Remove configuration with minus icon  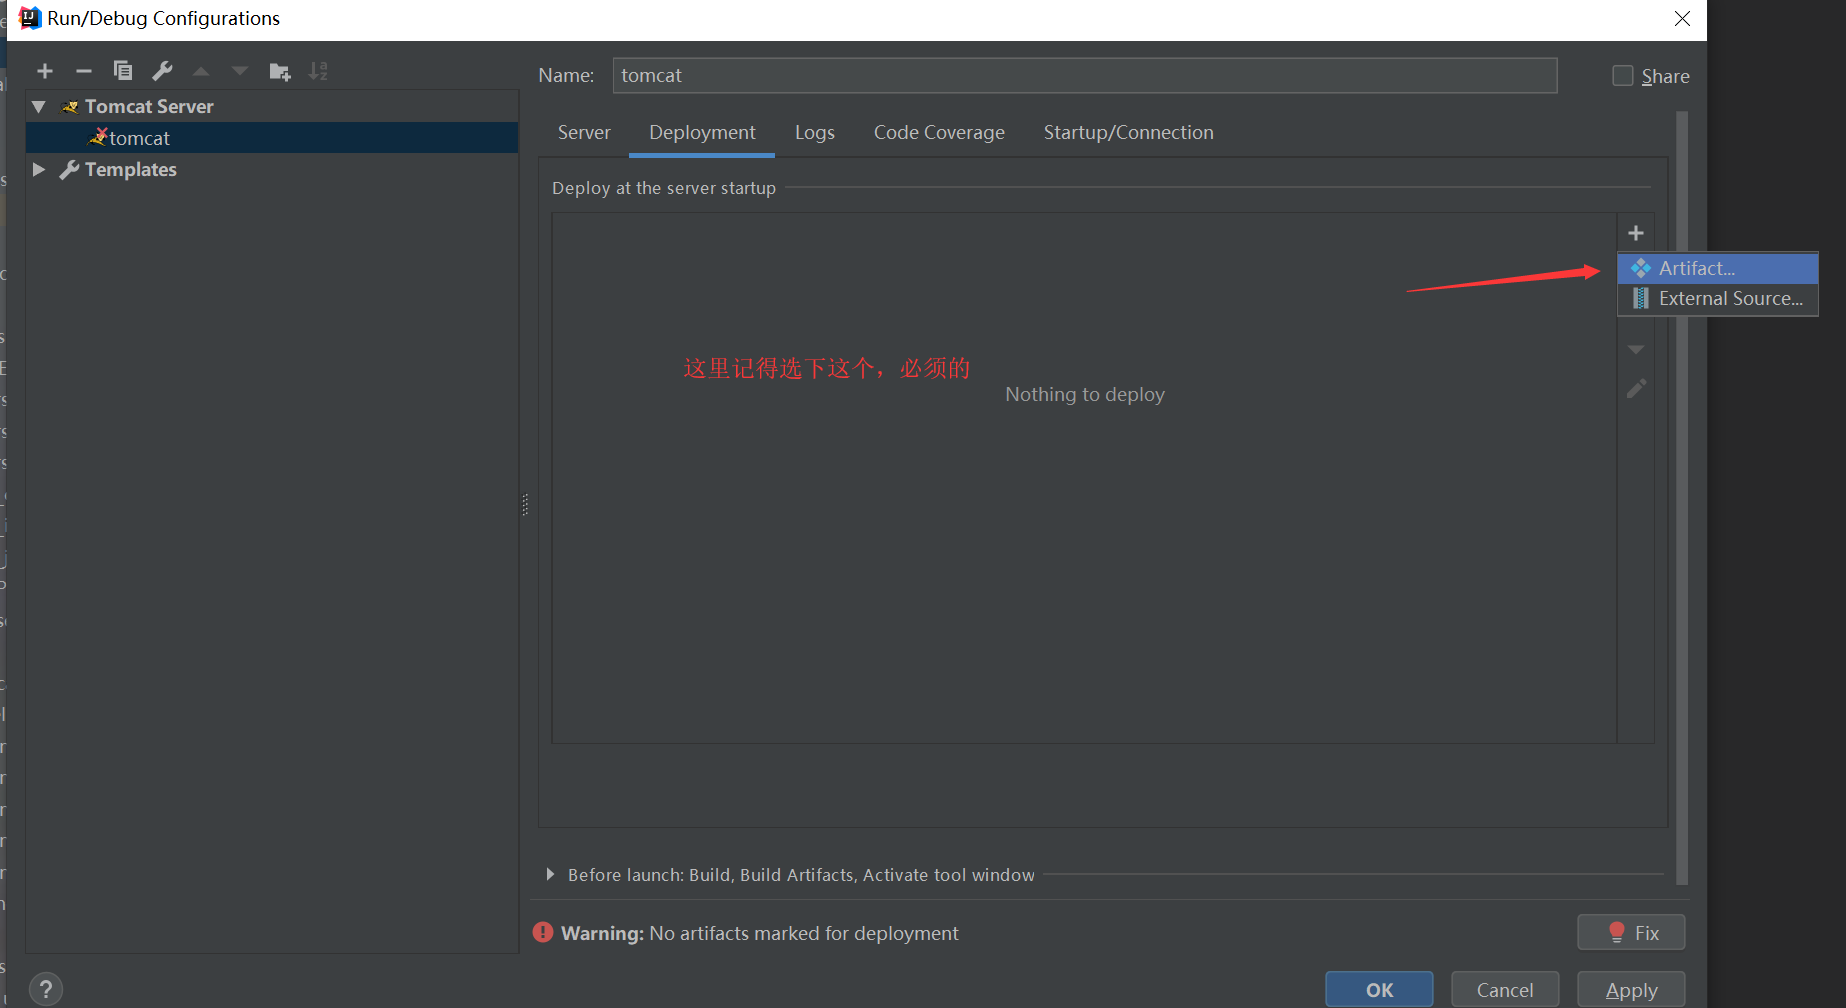[x=84, y=71]
